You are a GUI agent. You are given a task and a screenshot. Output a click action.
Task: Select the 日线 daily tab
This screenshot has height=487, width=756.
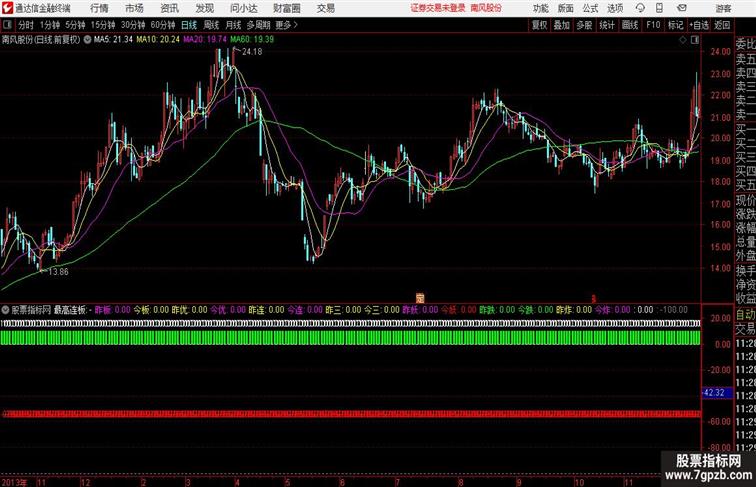click(x=189, y=25)
